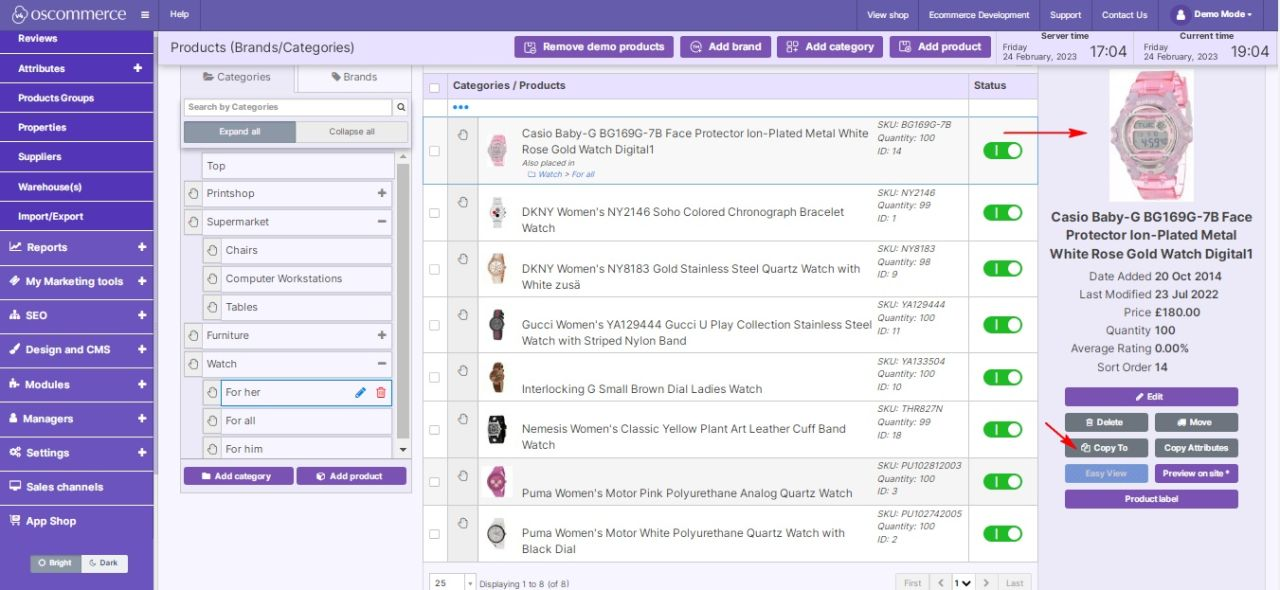Click the large pink watch preview image
The image size is (1280, 590).
point(1151,136)
